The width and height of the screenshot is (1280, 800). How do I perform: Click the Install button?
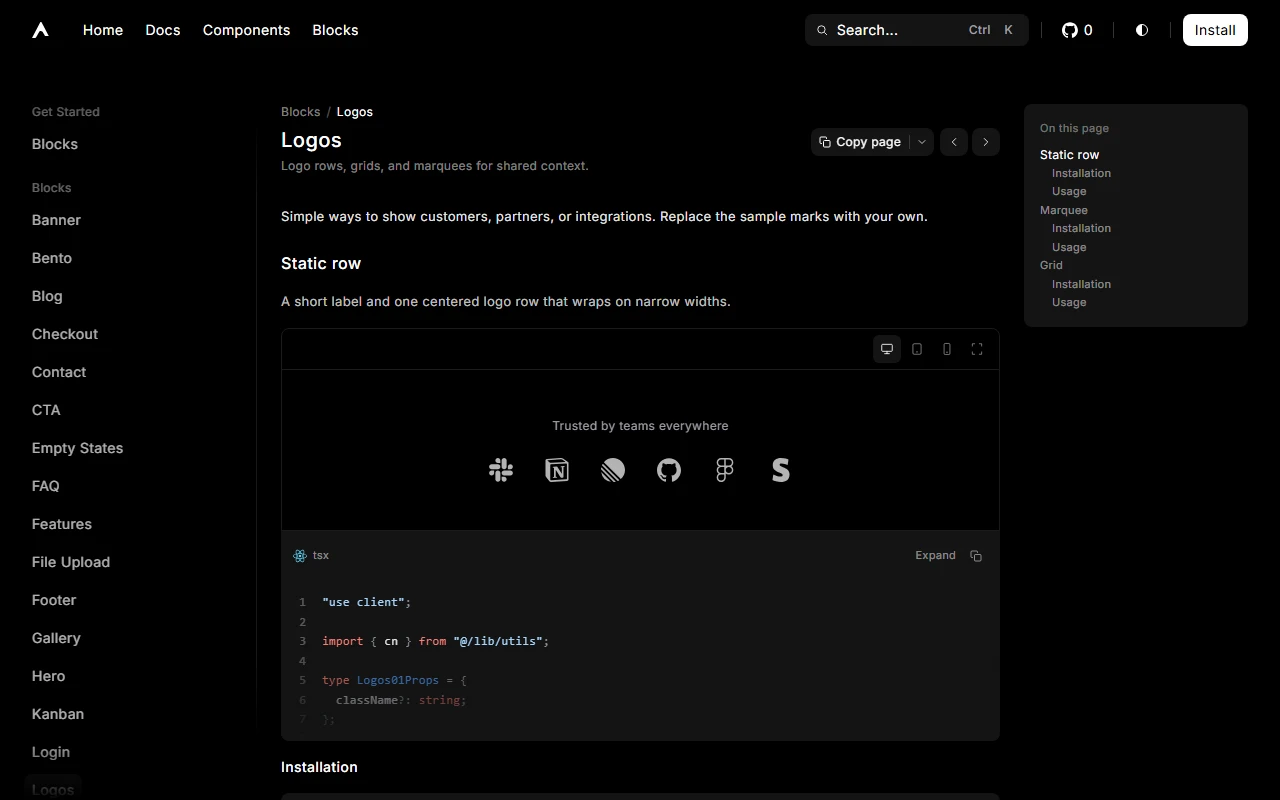[x=1215, y=30]
